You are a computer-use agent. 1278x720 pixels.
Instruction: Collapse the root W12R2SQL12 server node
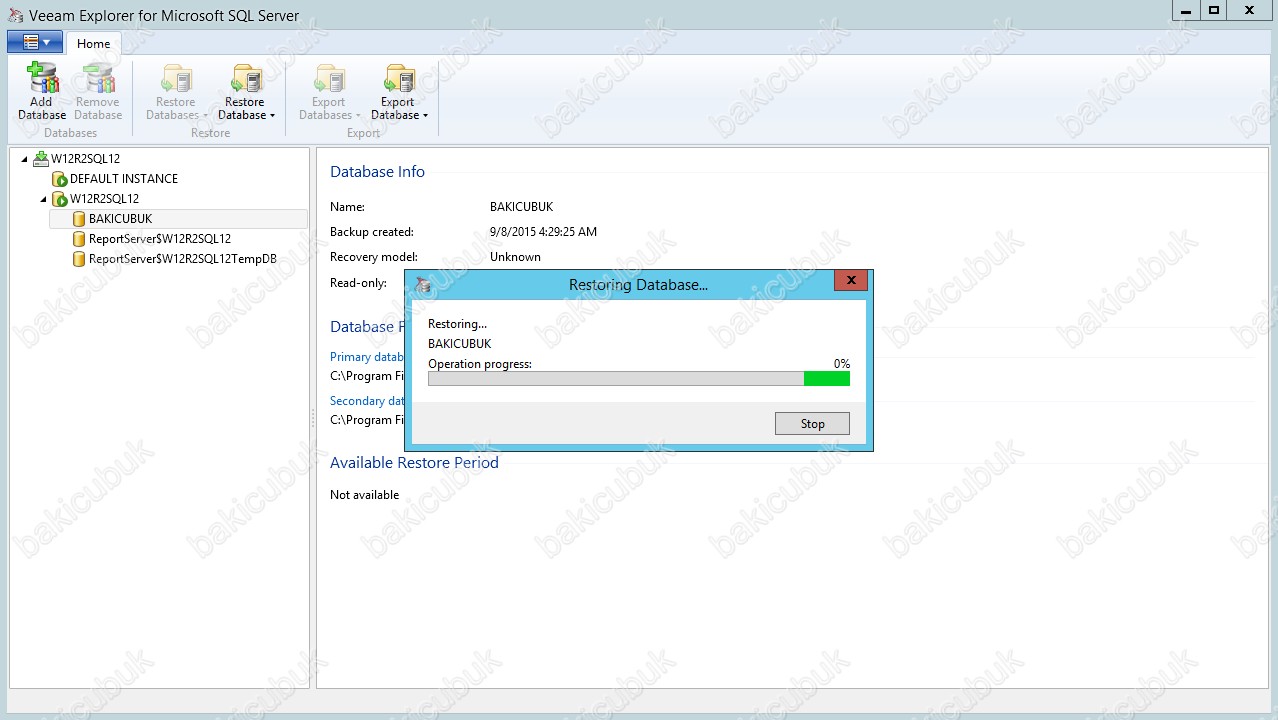pos(25,159)
